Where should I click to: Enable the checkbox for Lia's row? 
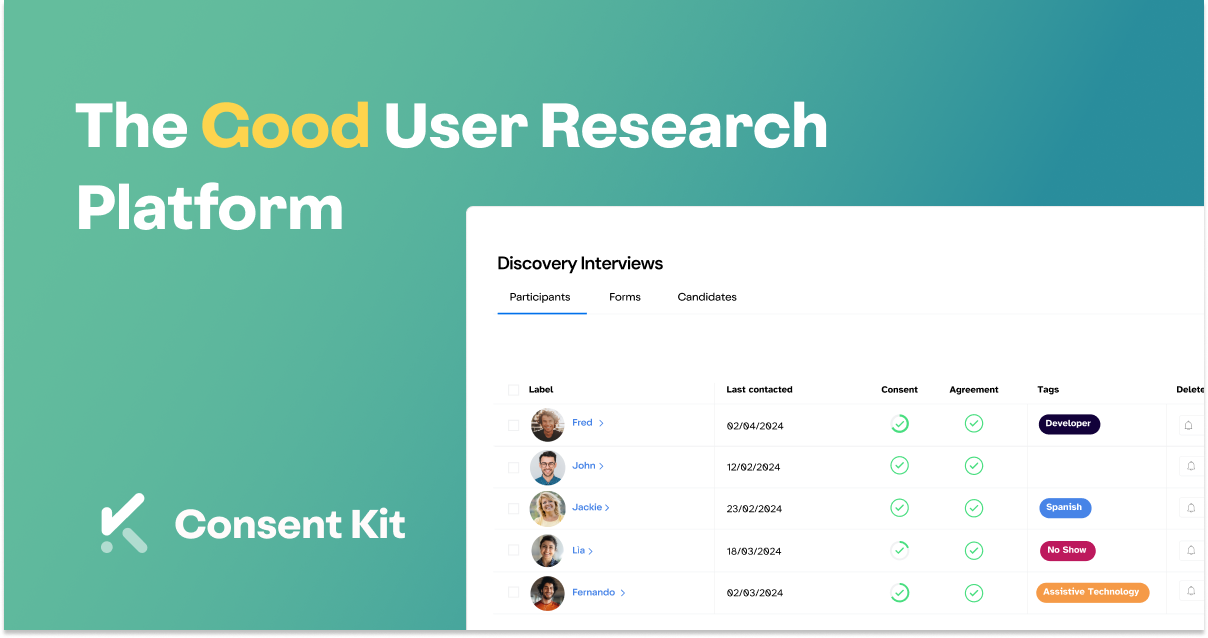pos(513,551)
